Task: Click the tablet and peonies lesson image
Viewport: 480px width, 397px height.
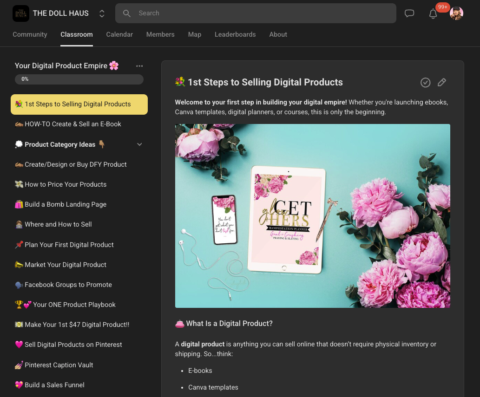Action: tap(312, 216)
